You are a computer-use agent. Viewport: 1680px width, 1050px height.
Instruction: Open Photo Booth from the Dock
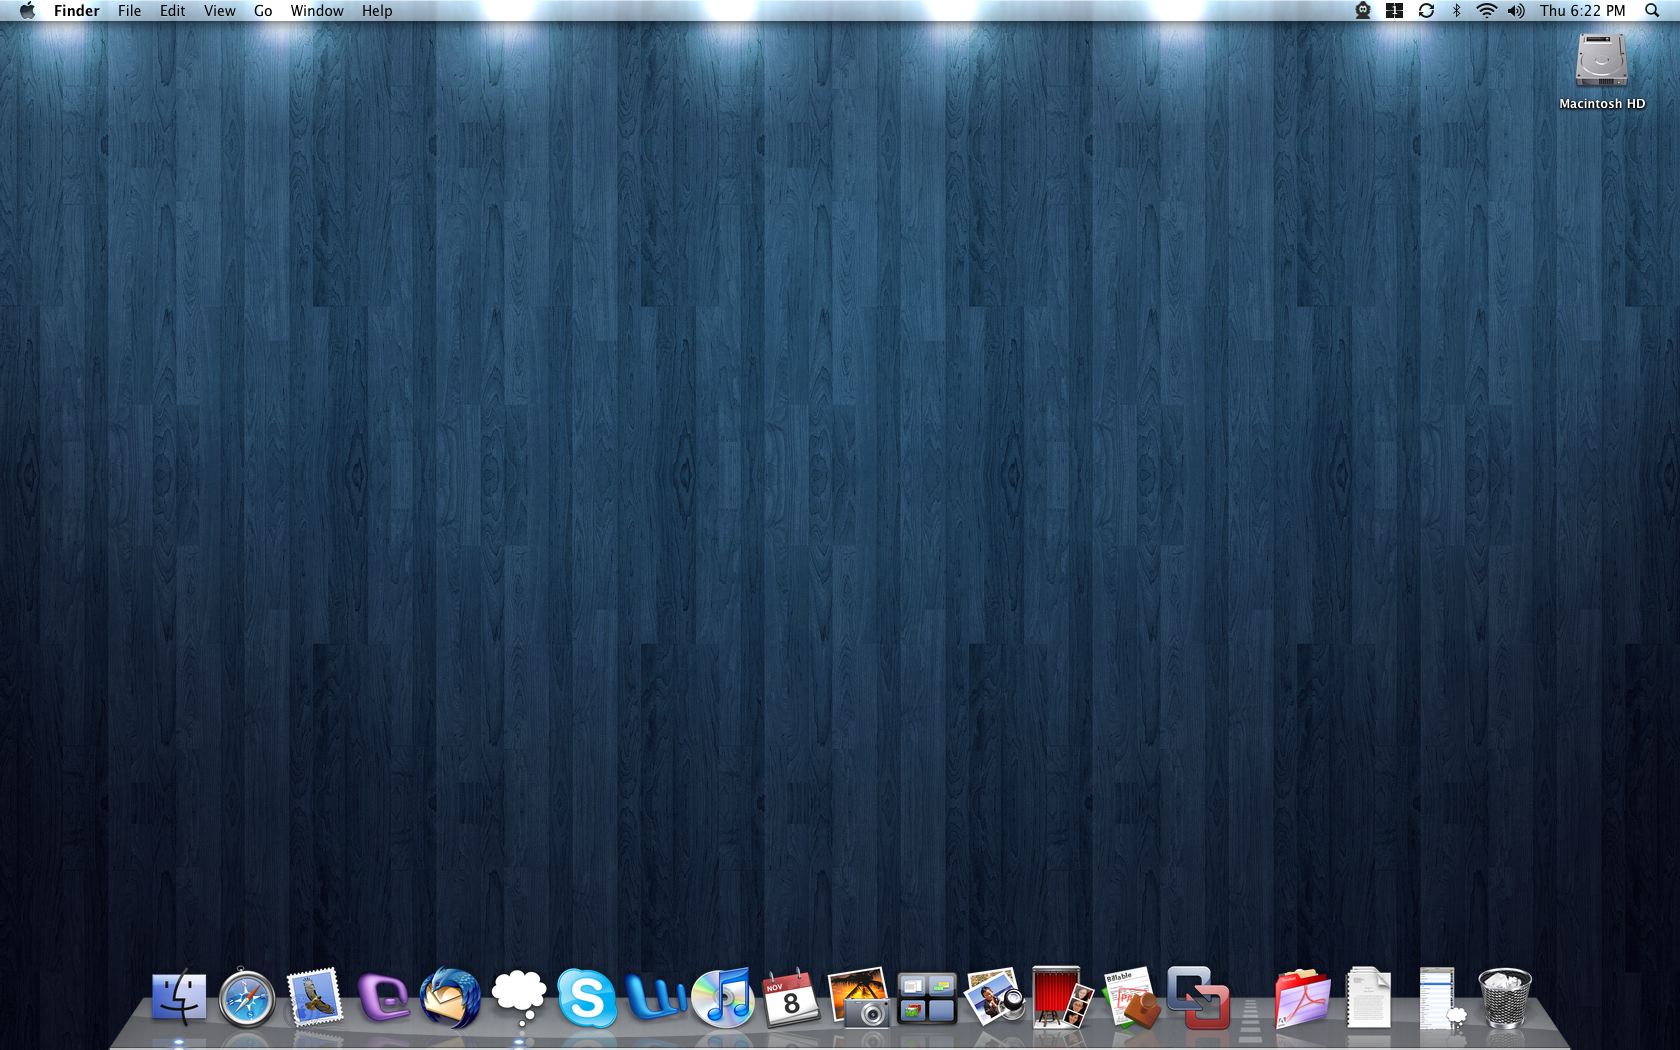[x=1062, y=996]
